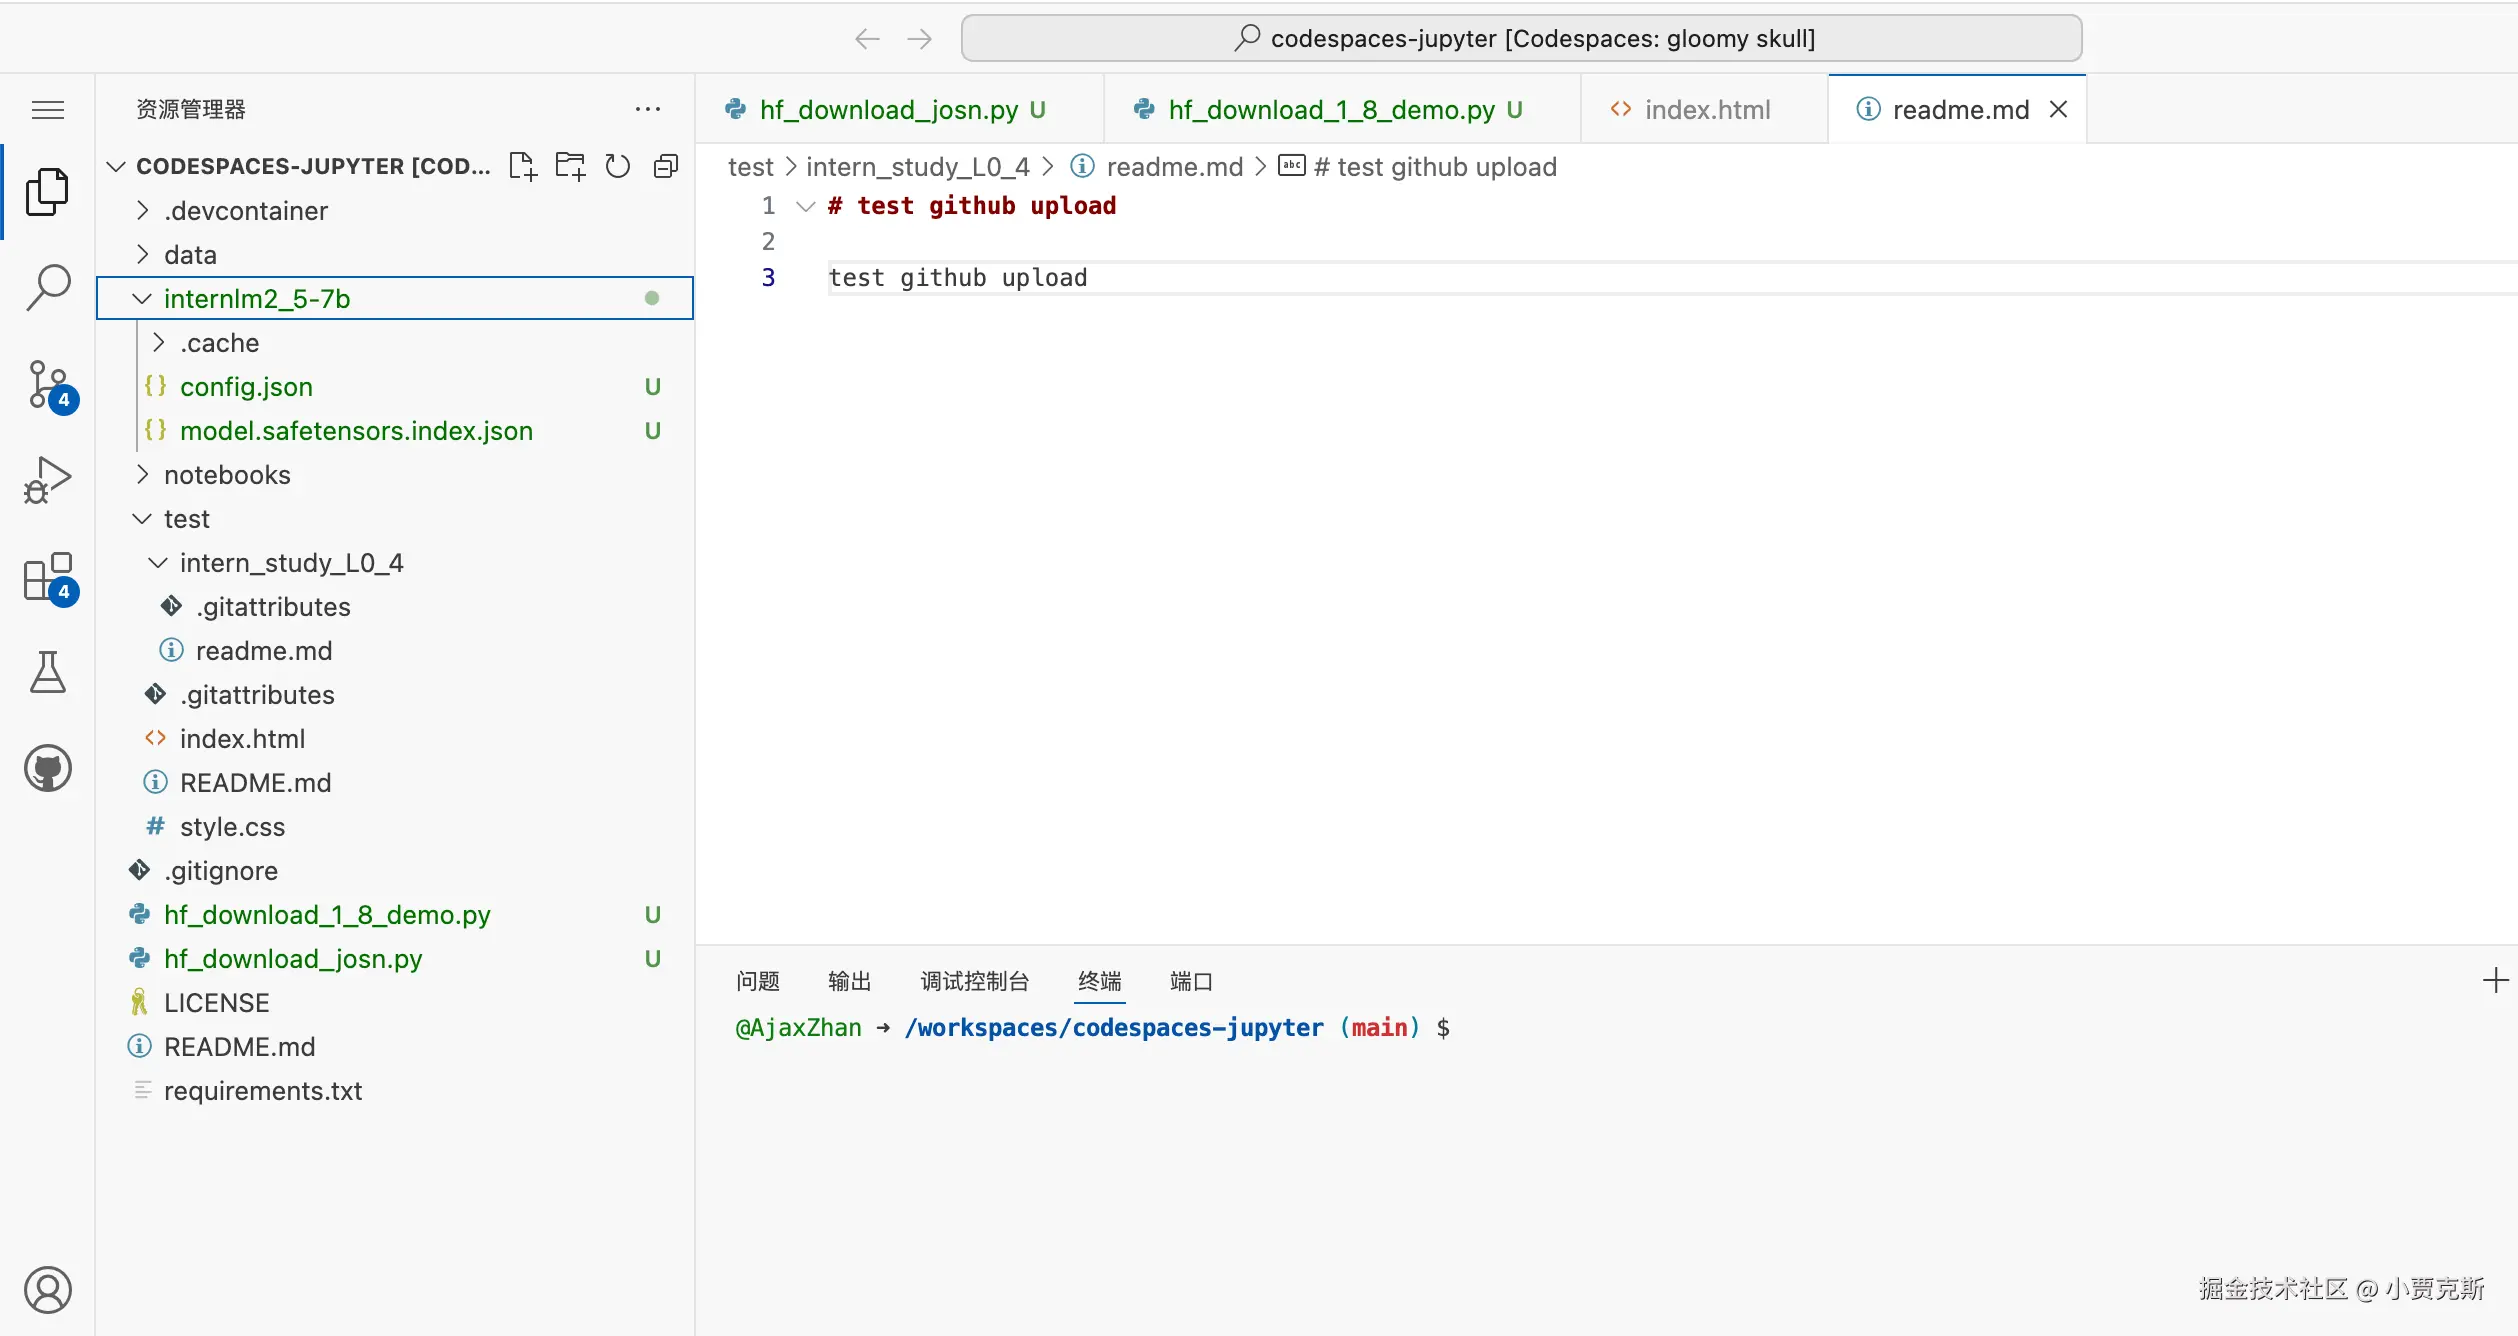Refresh the Explorer file tree

(618, 166)
